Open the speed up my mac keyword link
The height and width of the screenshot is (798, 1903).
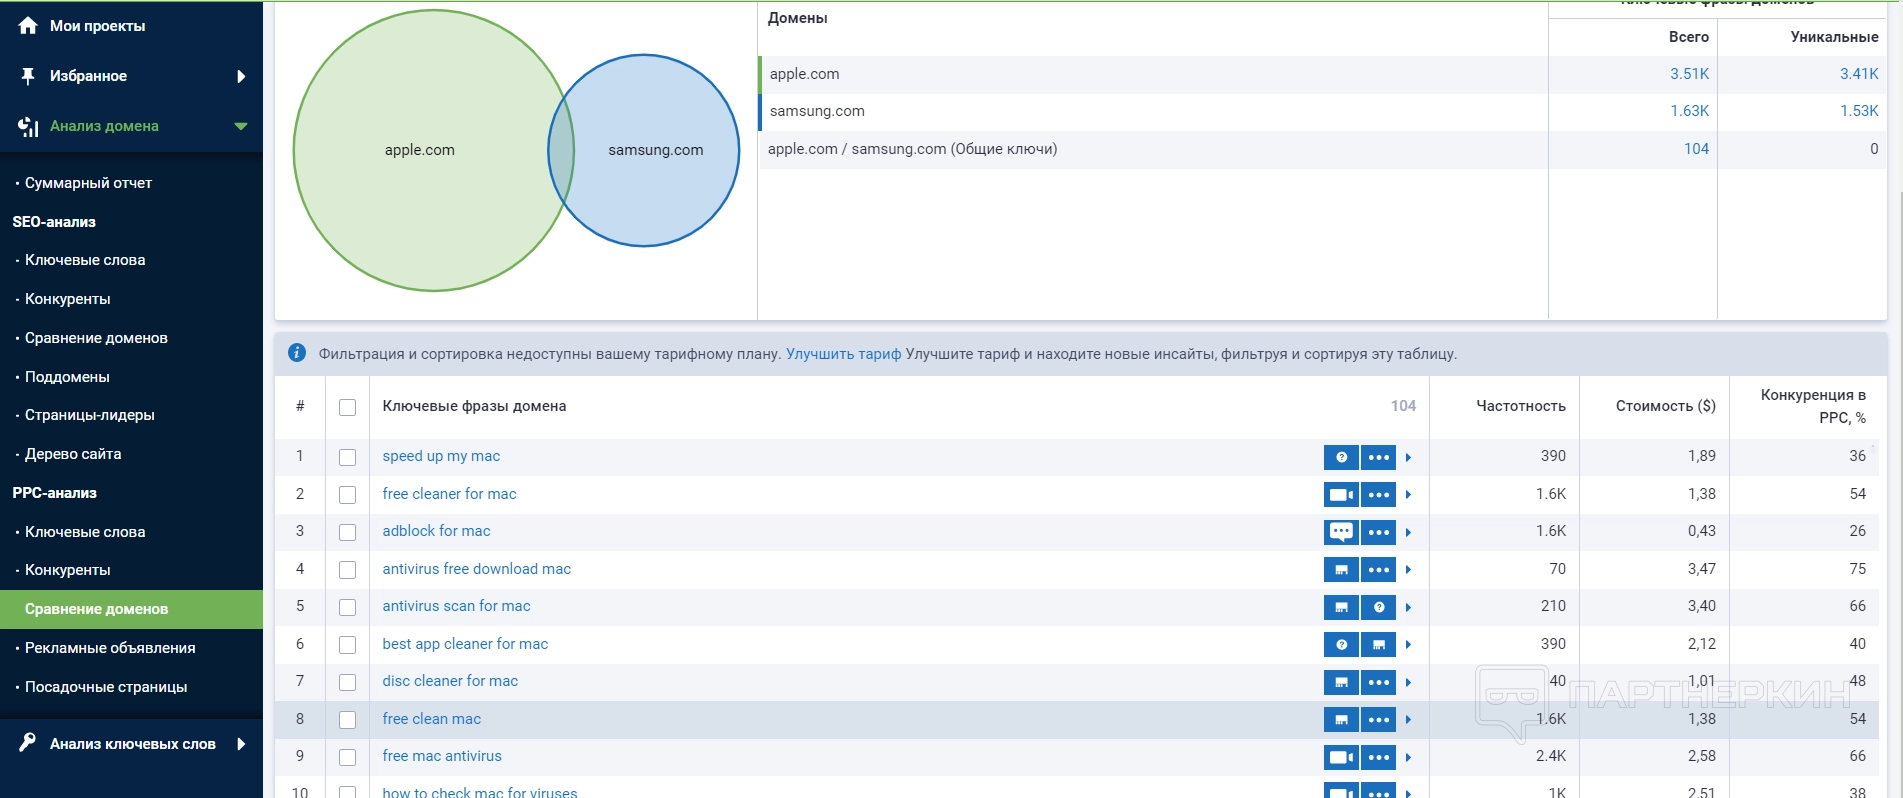(441, 456)
